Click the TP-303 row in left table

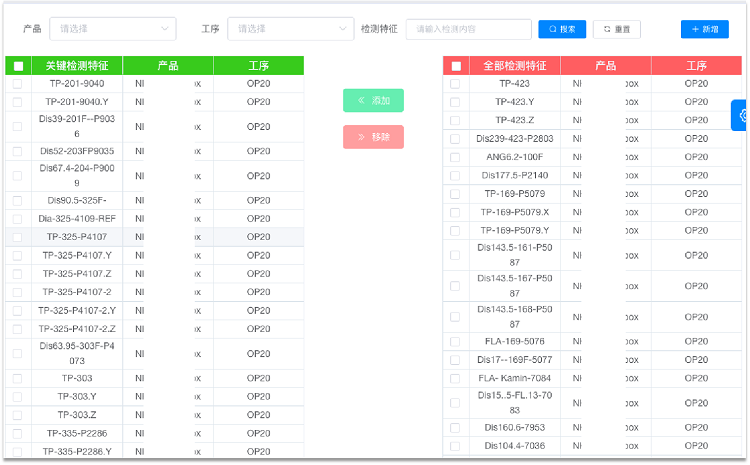point(77,379)
